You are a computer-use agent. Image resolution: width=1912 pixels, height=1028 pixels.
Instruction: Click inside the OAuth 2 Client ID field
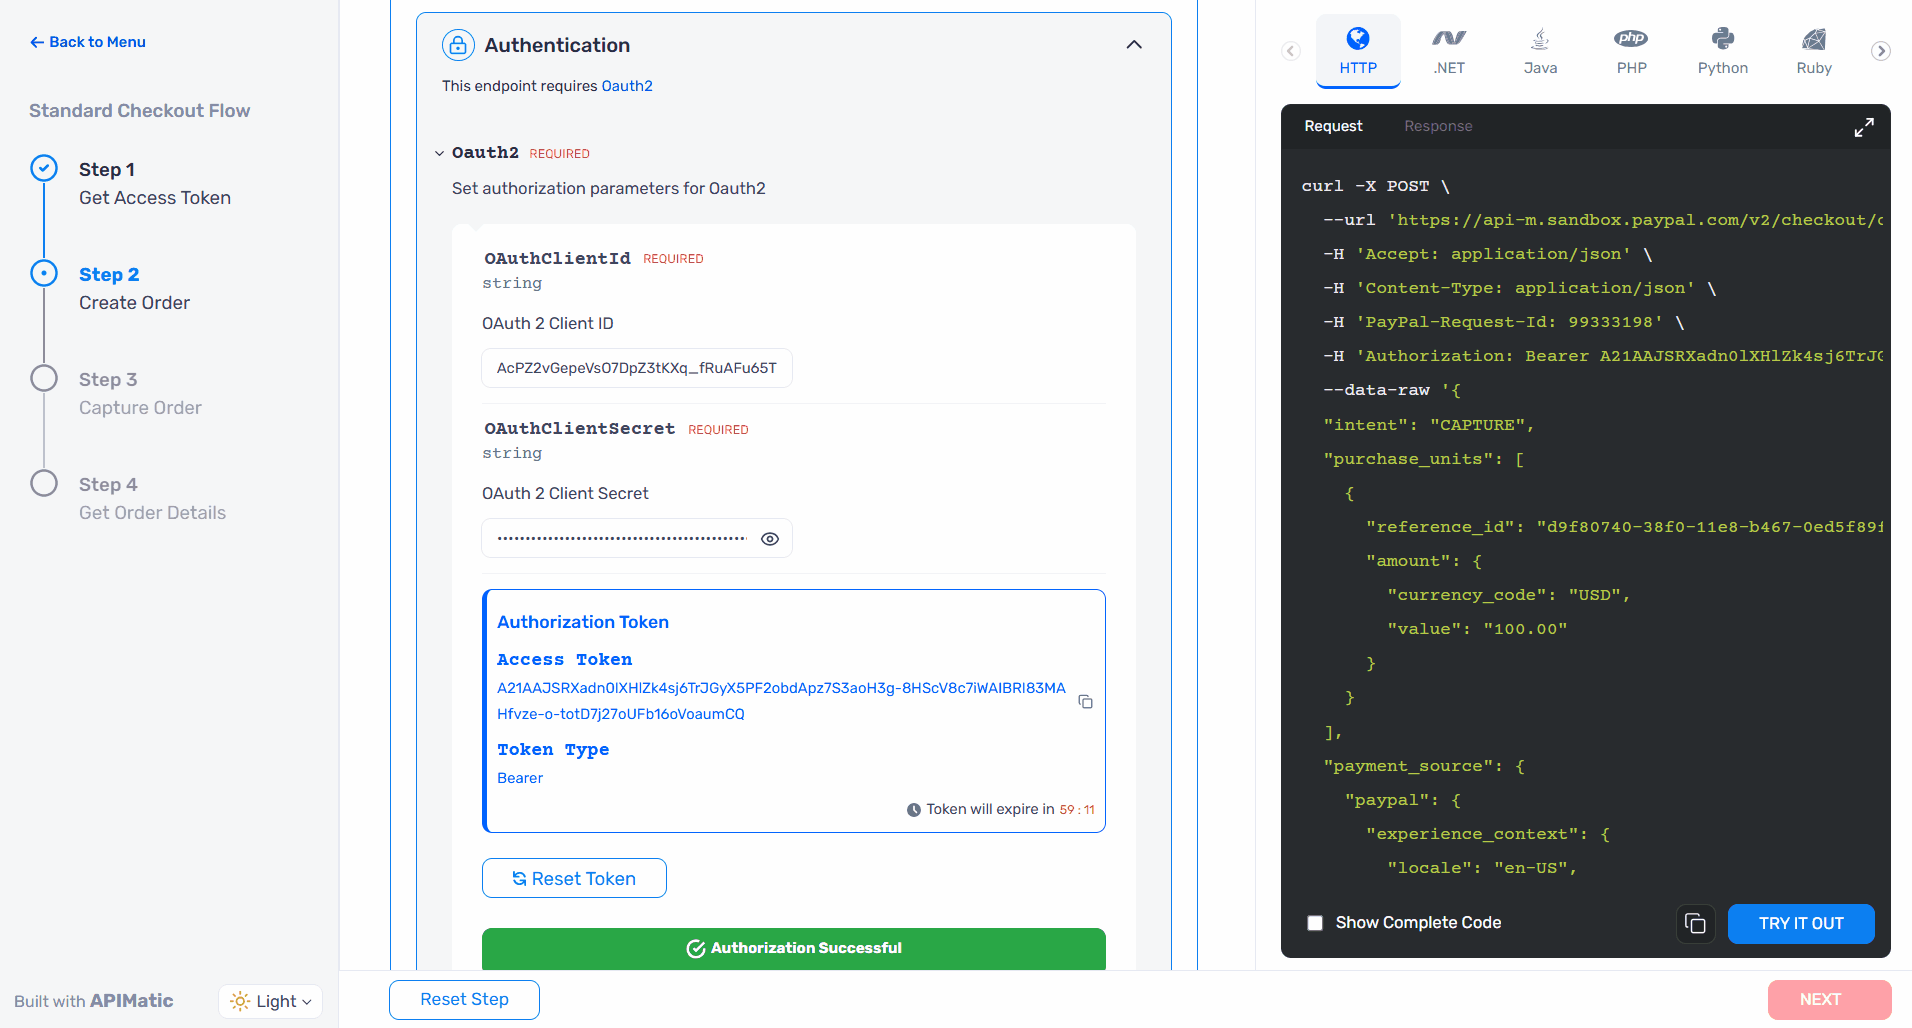(636, 368)
